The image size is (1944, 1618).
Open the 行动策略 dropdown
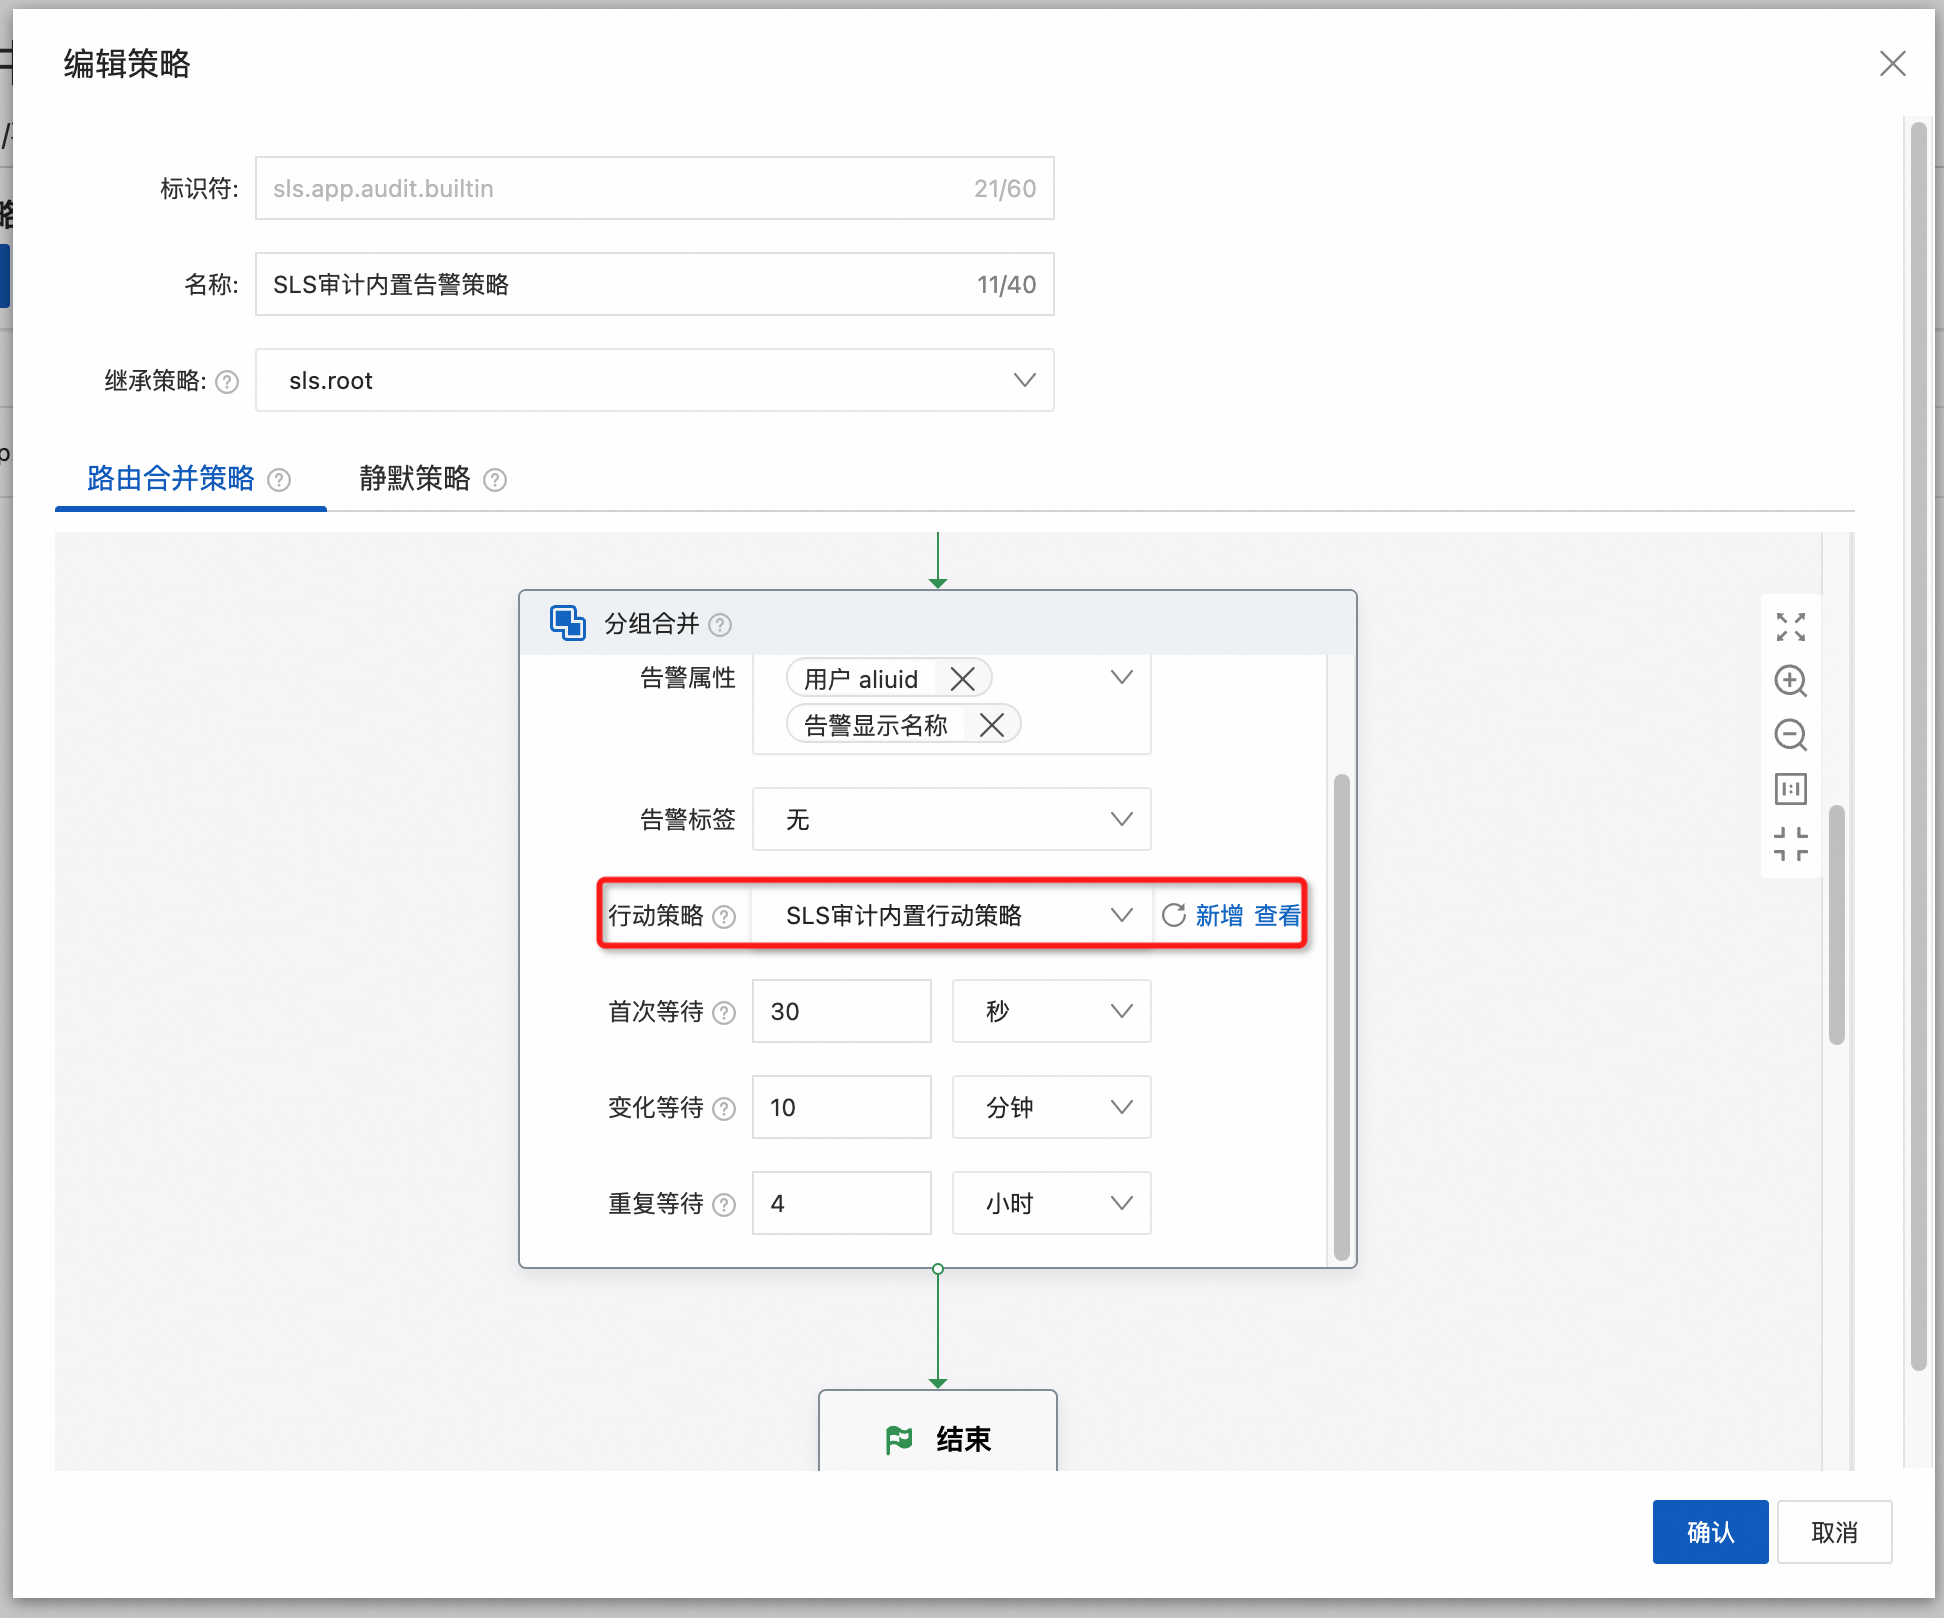pyautogui.click(x=952, y=915)
